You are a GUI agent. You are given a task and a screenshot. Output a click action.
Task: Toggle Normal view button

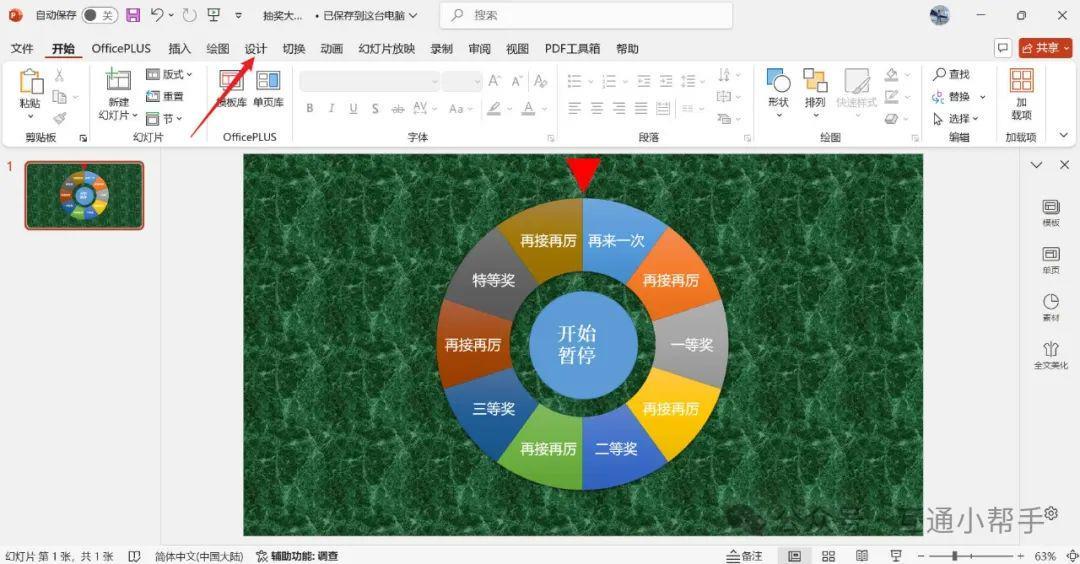pos(794,556)
